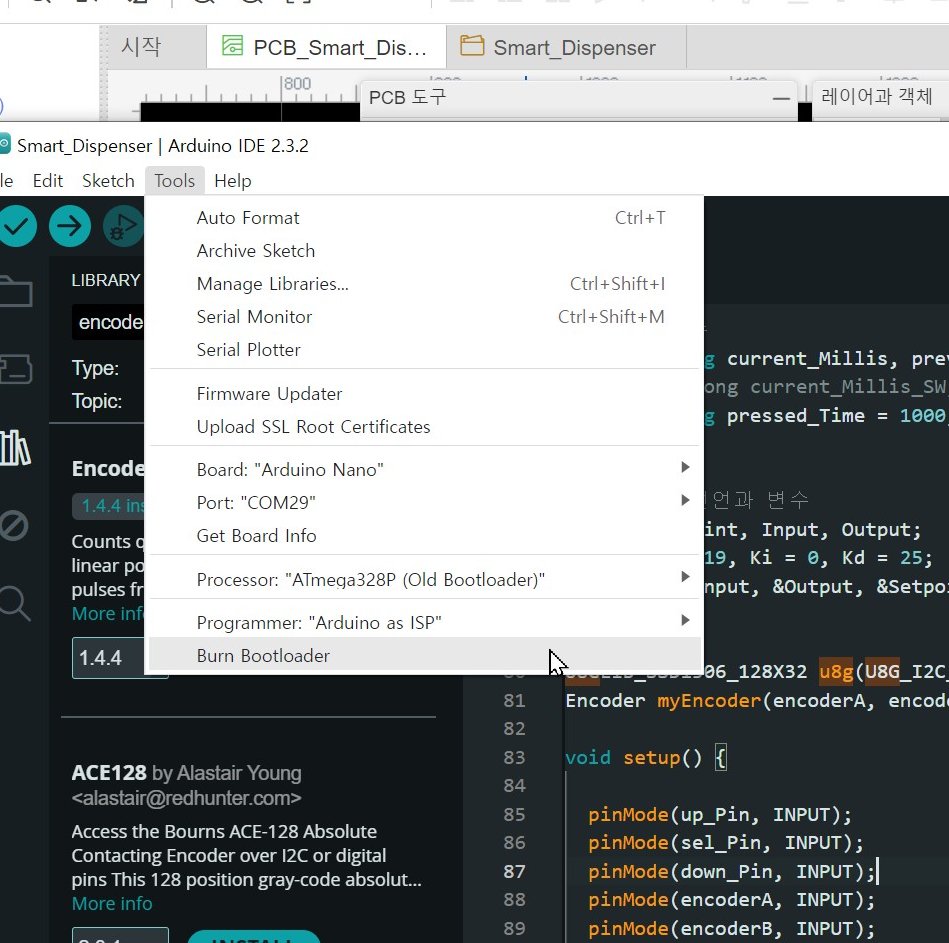Click the code line pinMode(up_Pin, INPUT)

(720, 815)
